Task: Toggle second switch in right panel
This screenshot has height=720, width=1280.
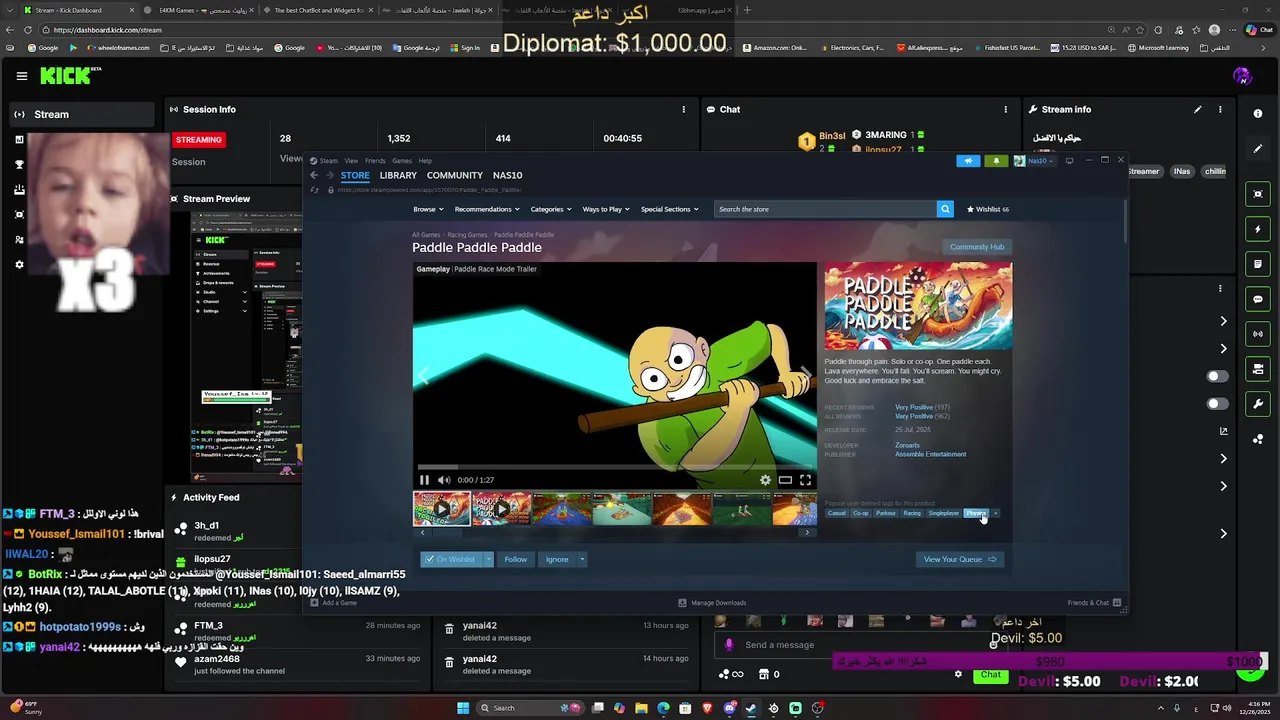Action: tap(1217, 404)
